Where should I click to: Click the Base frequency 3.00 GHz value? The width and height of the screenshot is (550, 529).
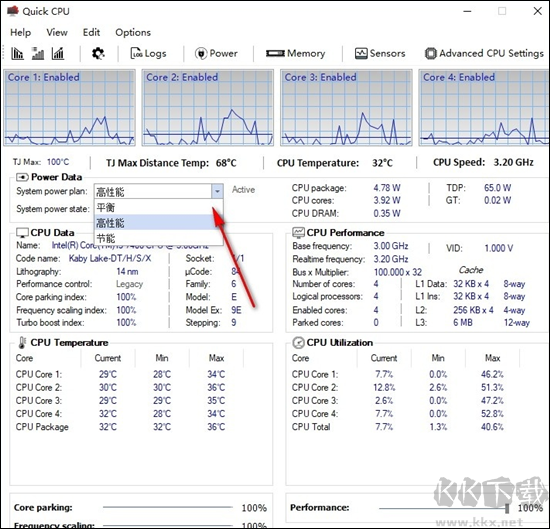[391, 246]
